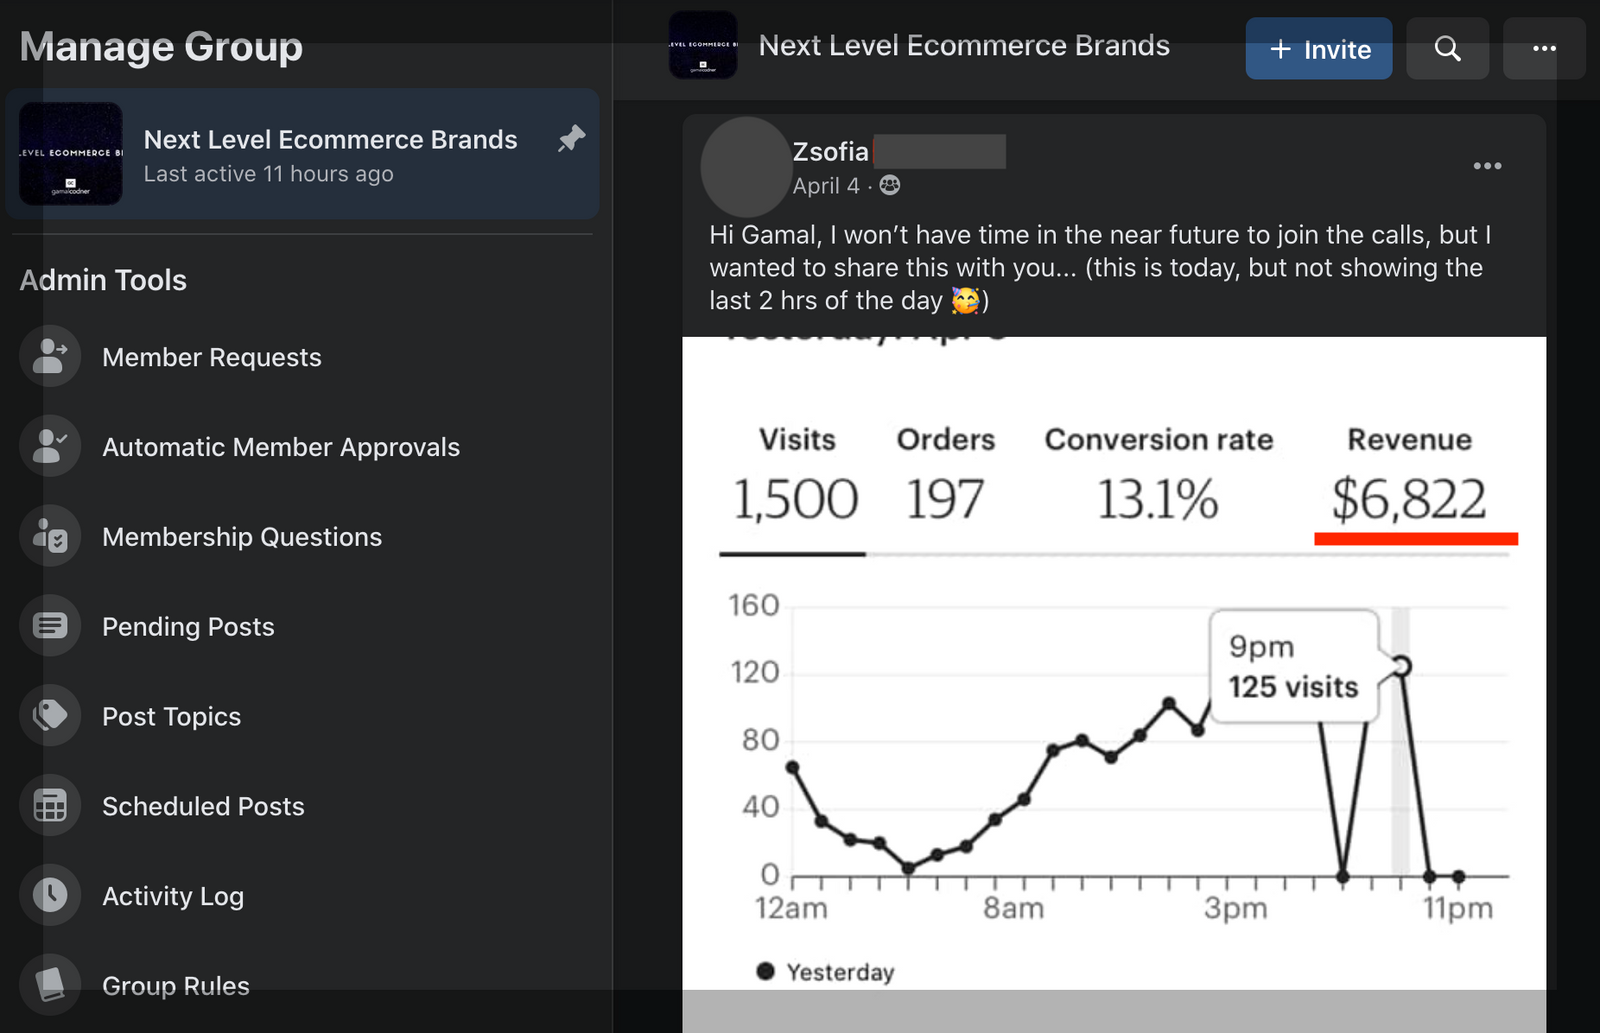Click Zsofia's profile picture avatar
The image size is (1600, 1033).
745,167
